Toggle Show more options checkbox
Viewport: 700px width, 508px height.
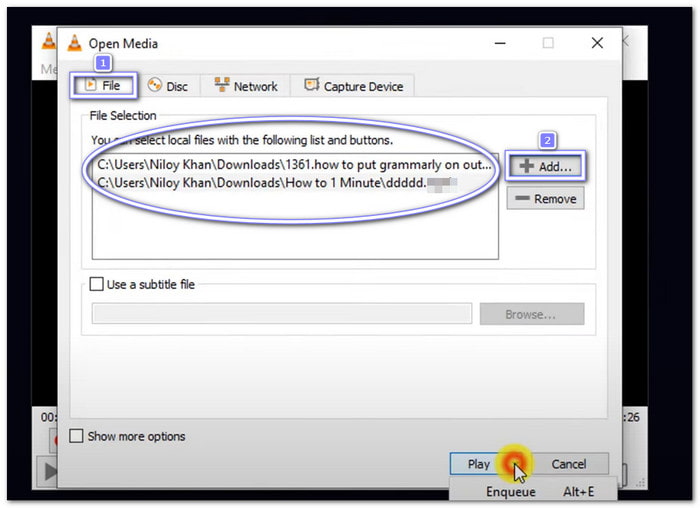click(x=76, y=436)
